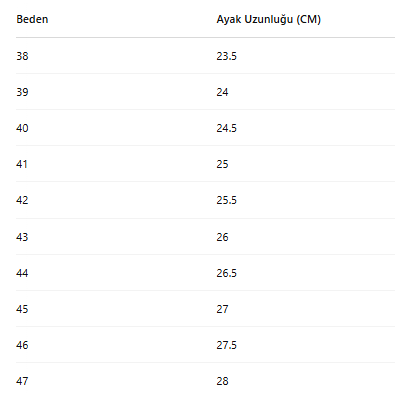Select size 42 cell
Image resolution: width=395 pixels, height=393 pixels.
[22, 200]
